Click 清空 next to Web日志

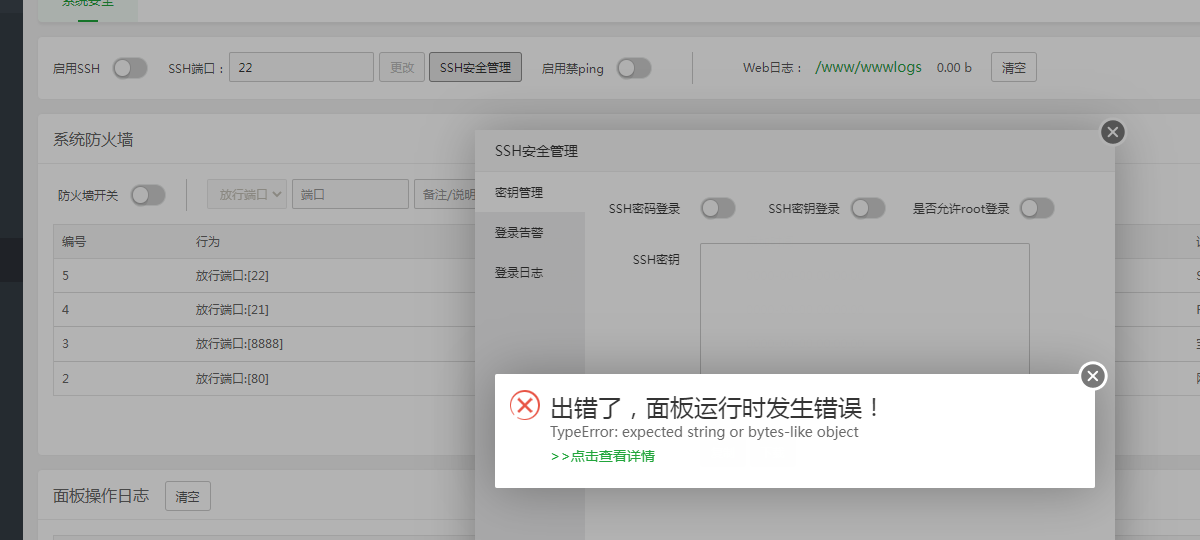click(1014, 67)
